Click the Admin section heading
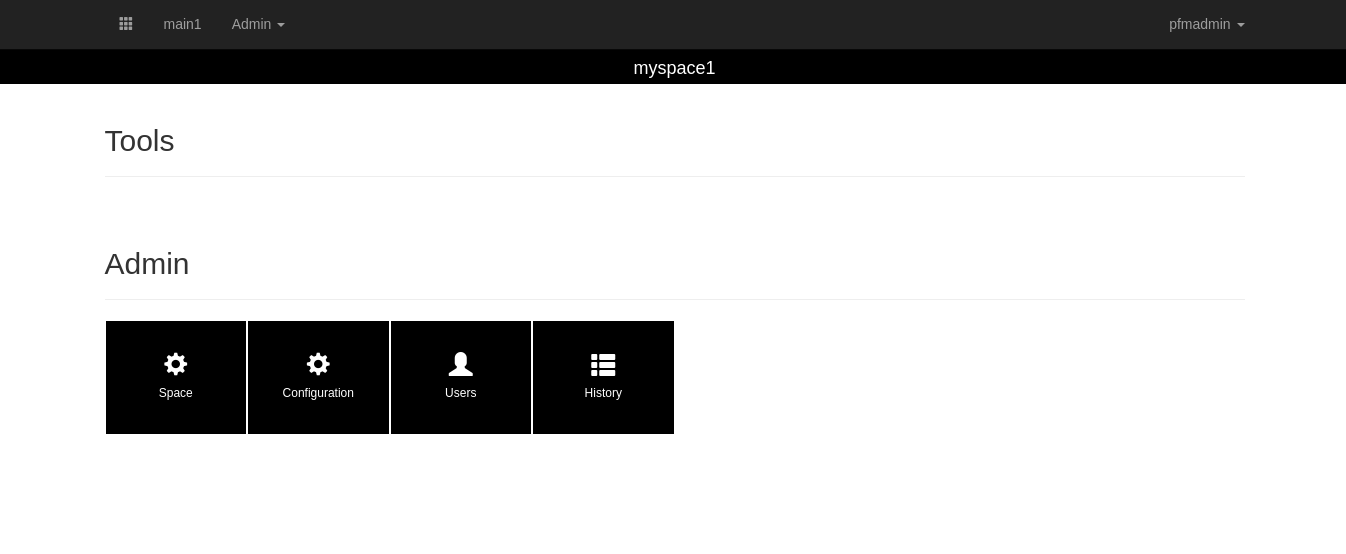Viewport: 1346px width, 554px height. click(147, 264)
